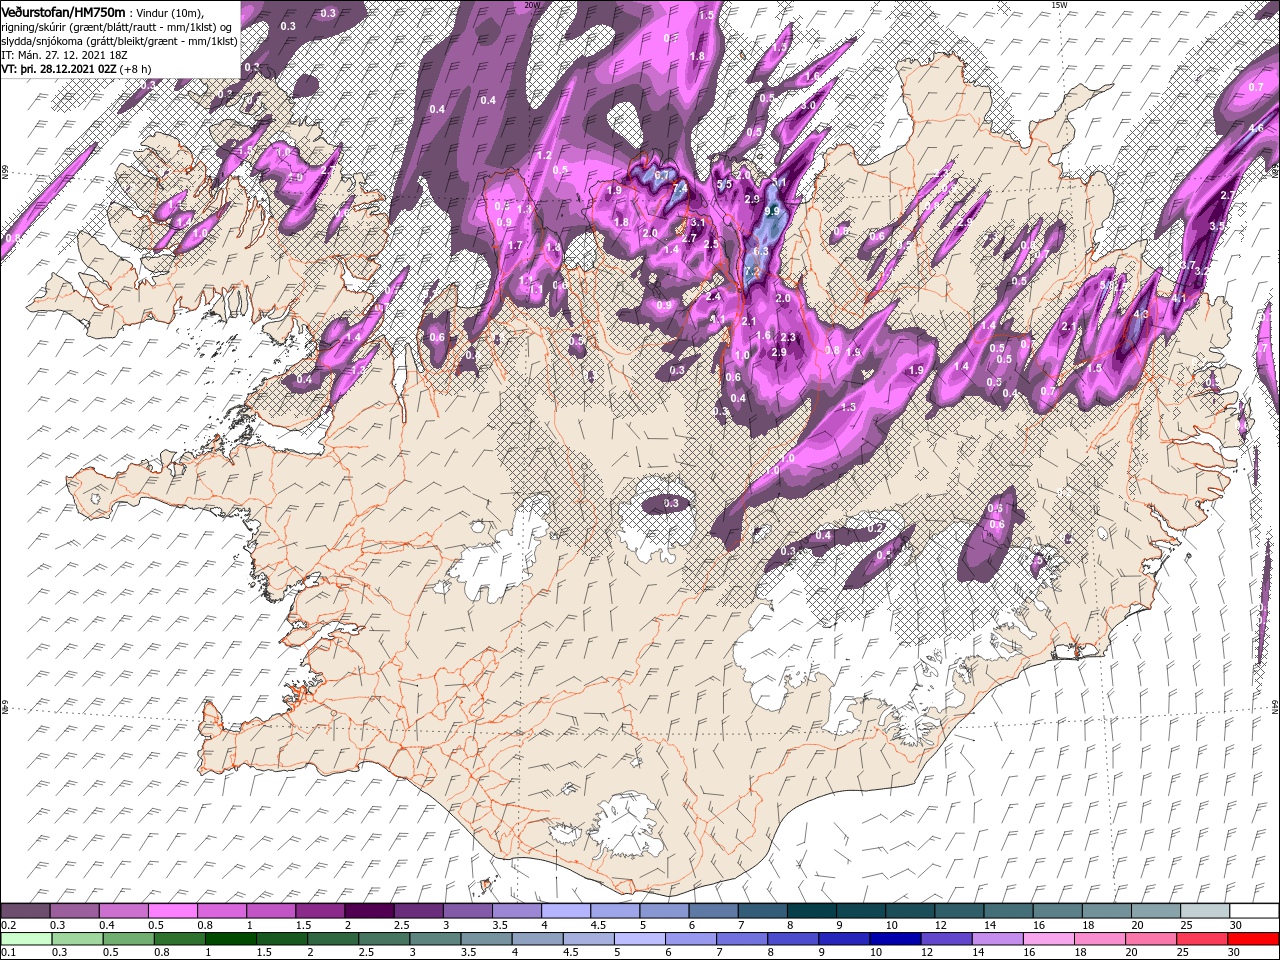Click upper legend swatch between 8 and 9
The width and height of the screenshot is (1280, 960).
click(x=812, y=911)
